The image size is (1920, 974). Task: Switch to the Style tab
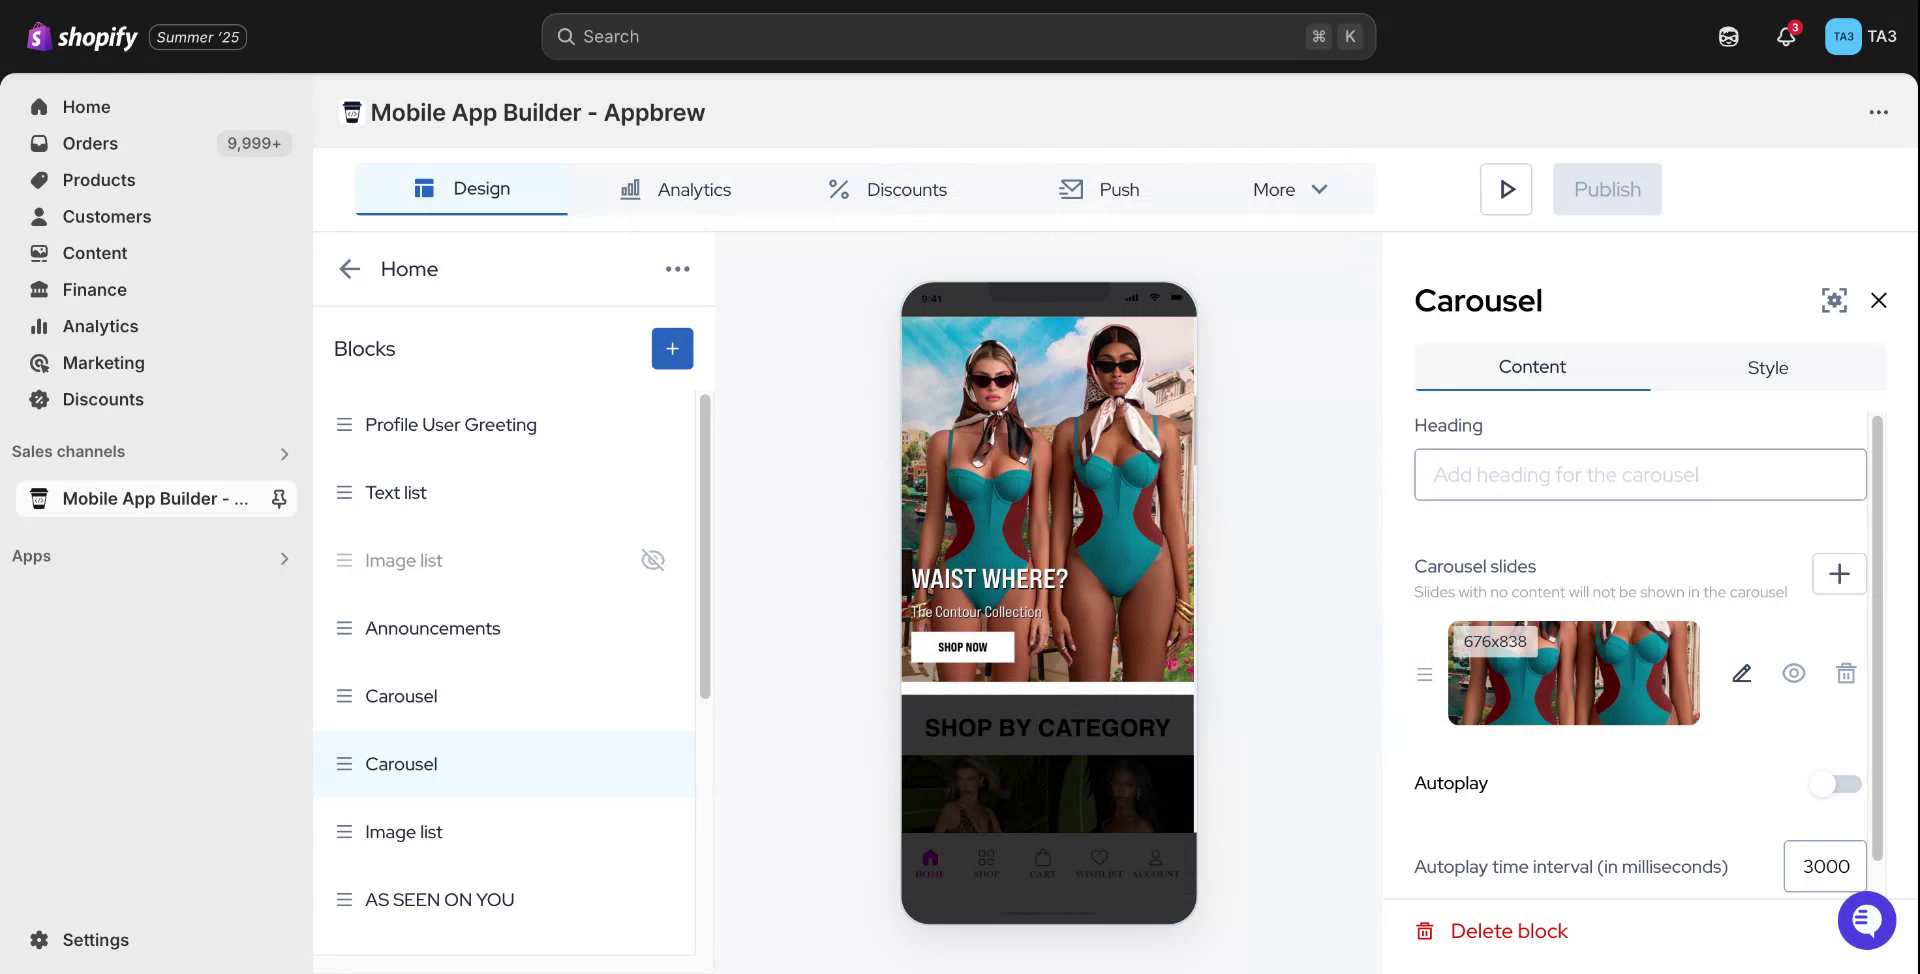pyautogui.click(x=1767, y=368)
